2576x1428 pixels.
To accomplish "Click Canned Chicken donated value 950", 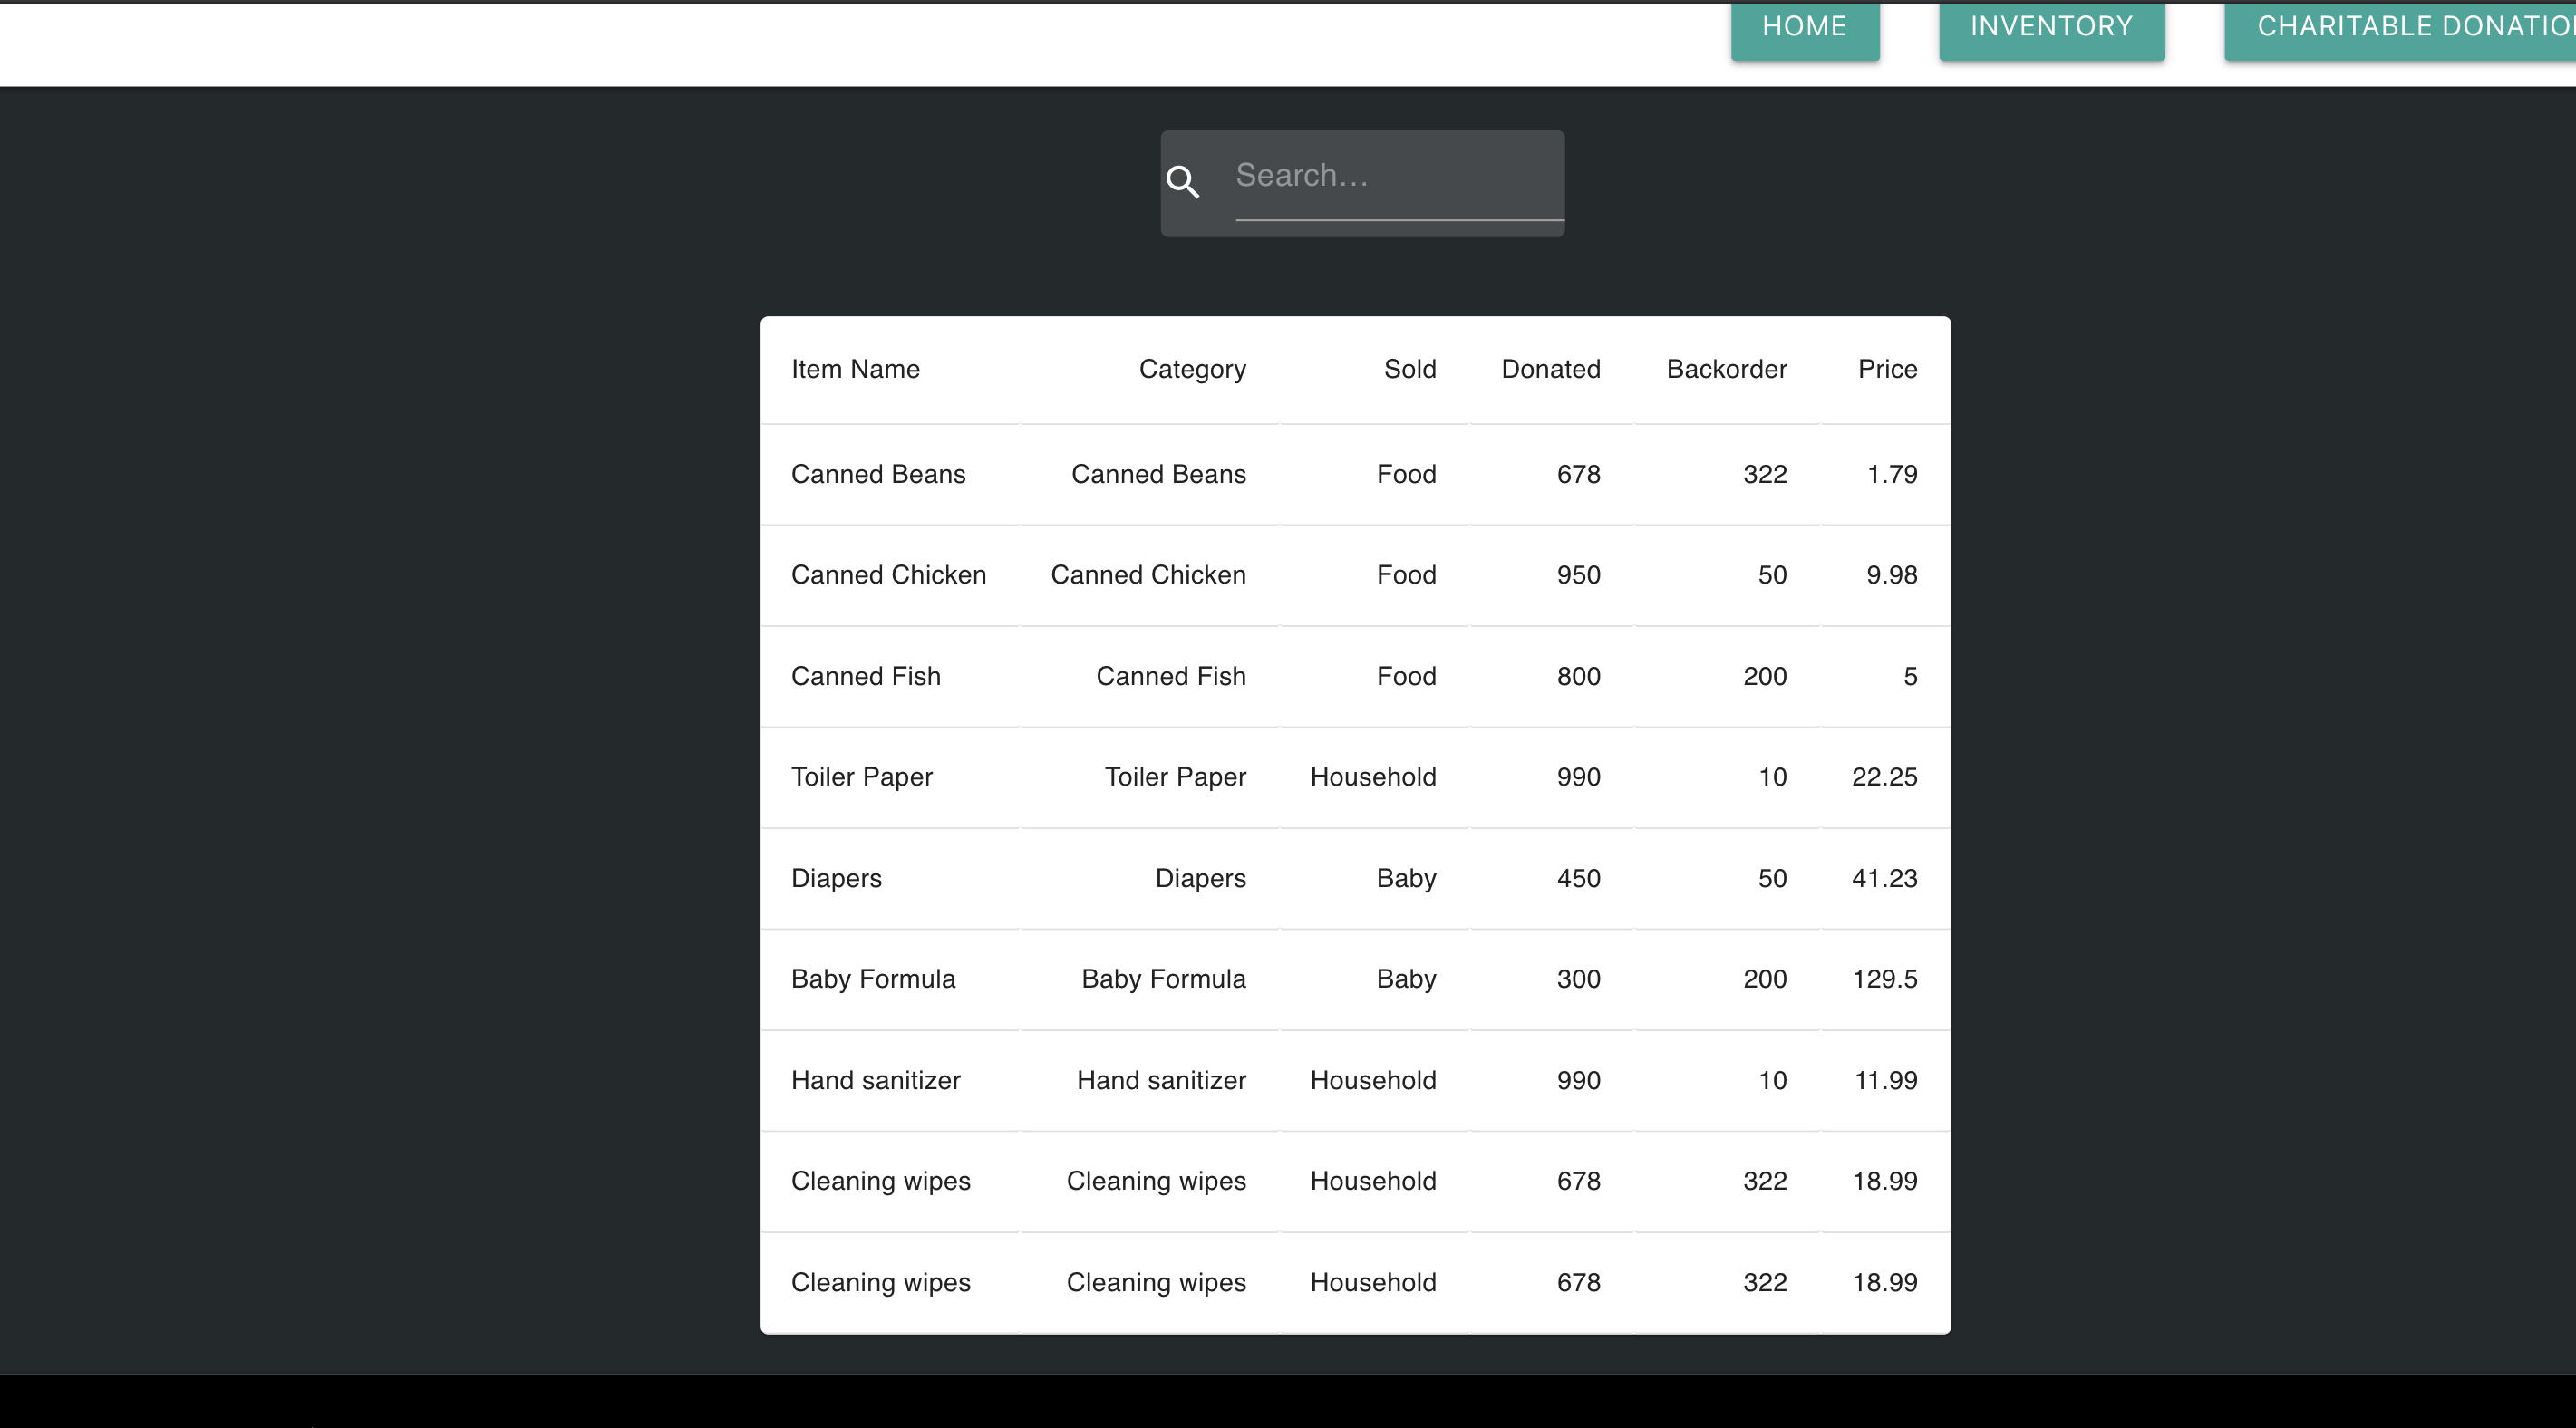I will coord(1578,575).
